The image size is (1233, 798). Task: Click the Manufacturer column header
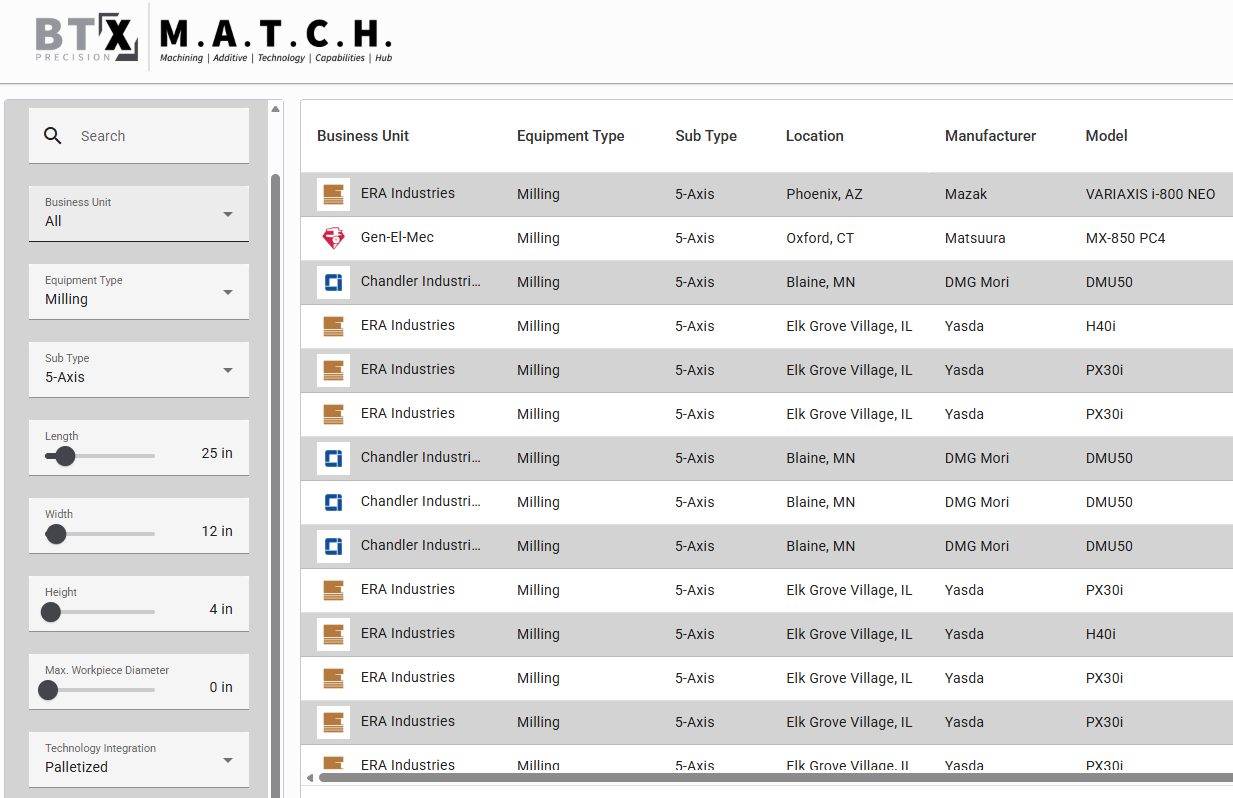coord(990,135)
